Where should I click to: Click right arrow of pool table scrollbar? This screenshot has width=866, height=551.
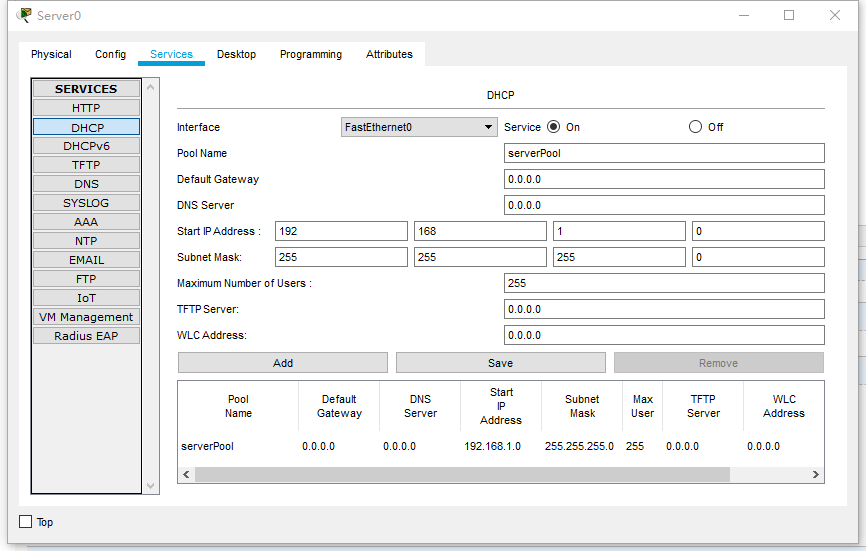(x=816, y=474)
